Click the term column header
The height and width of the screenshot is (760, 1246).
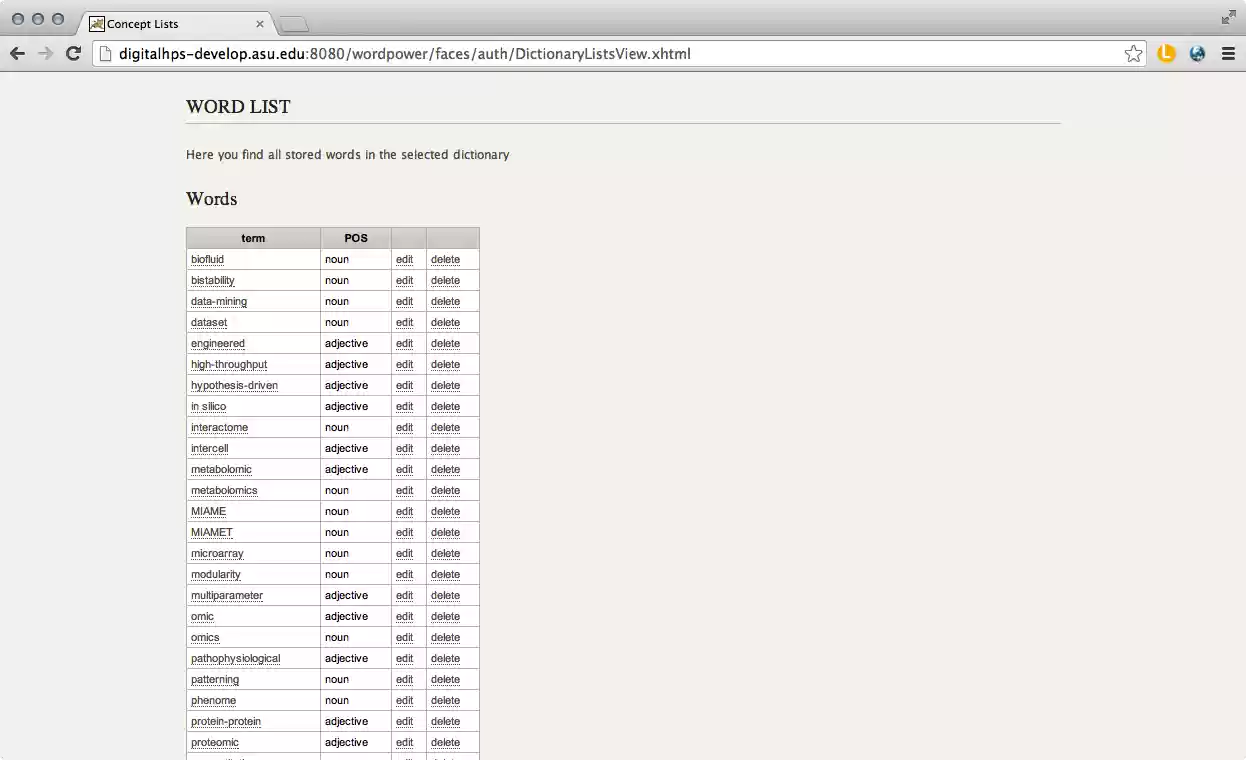(x=252, y=237)
